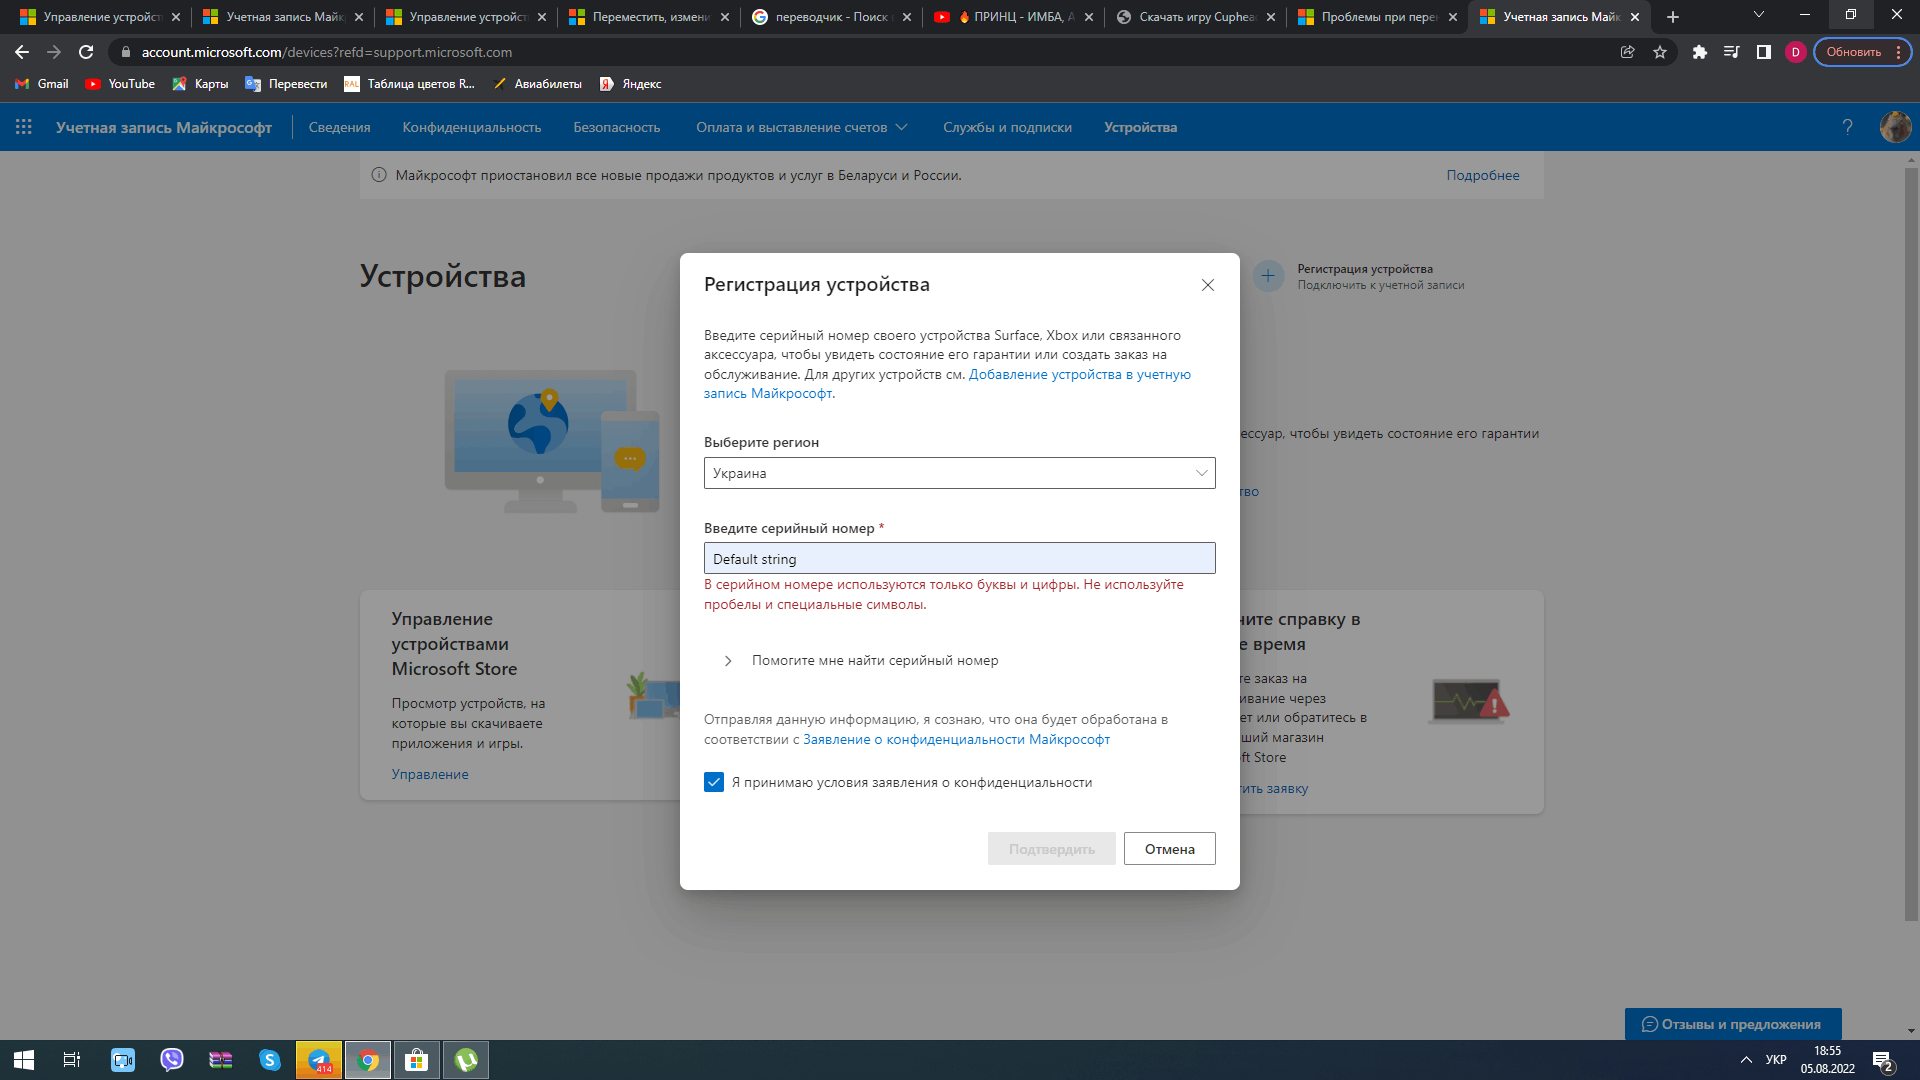Toggle Chrome side panel icon

point(1763,52)
